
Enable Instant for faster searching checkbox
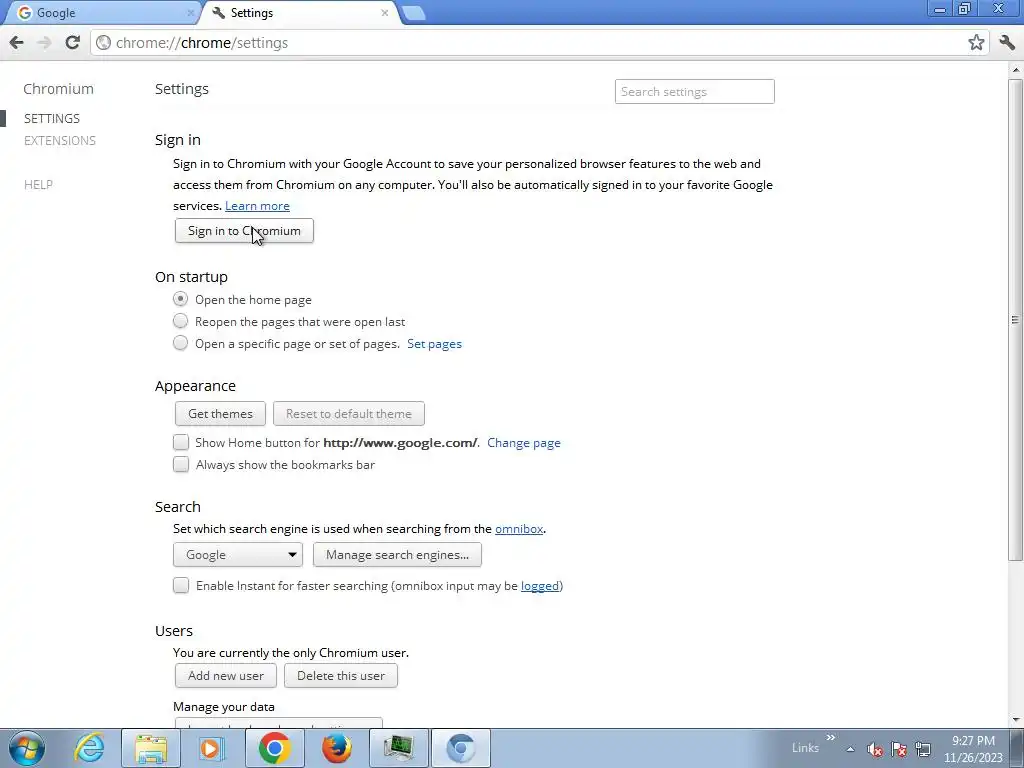point(181,585)
